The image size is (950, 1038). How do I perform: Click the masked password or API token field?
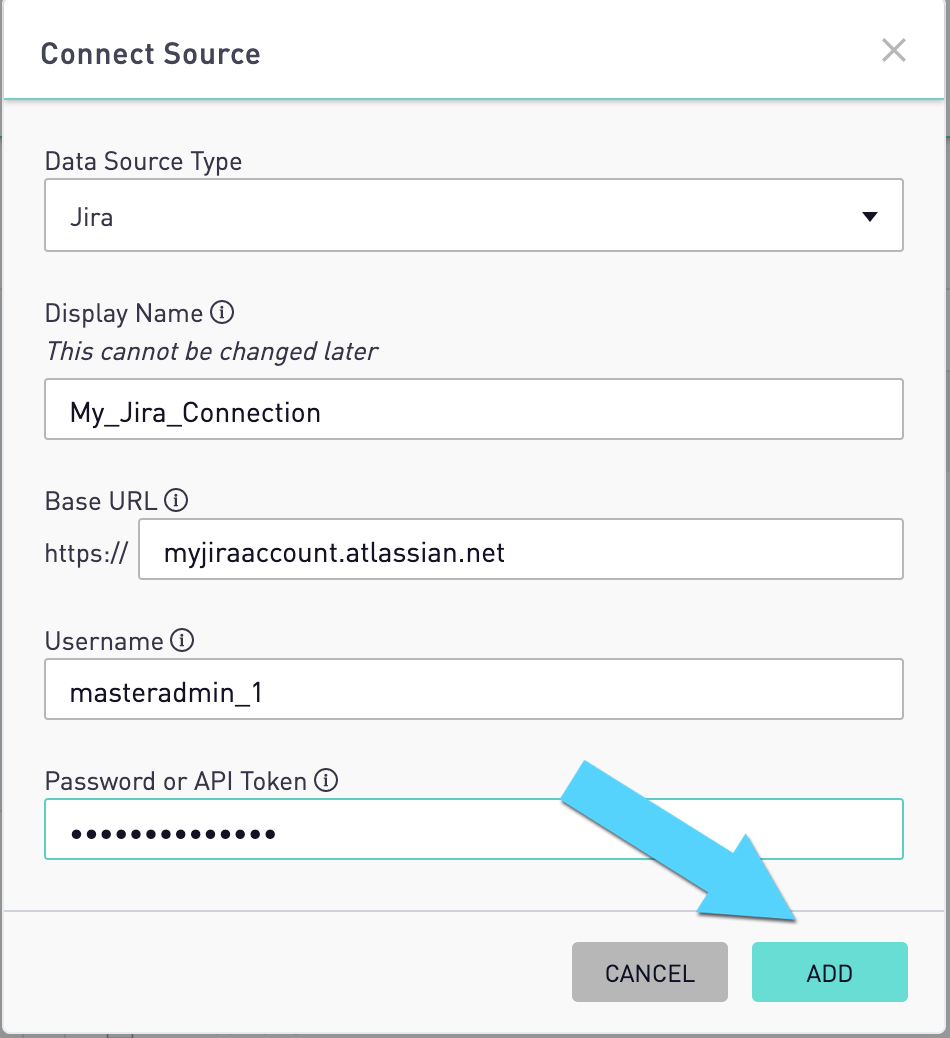click(474, 829)
